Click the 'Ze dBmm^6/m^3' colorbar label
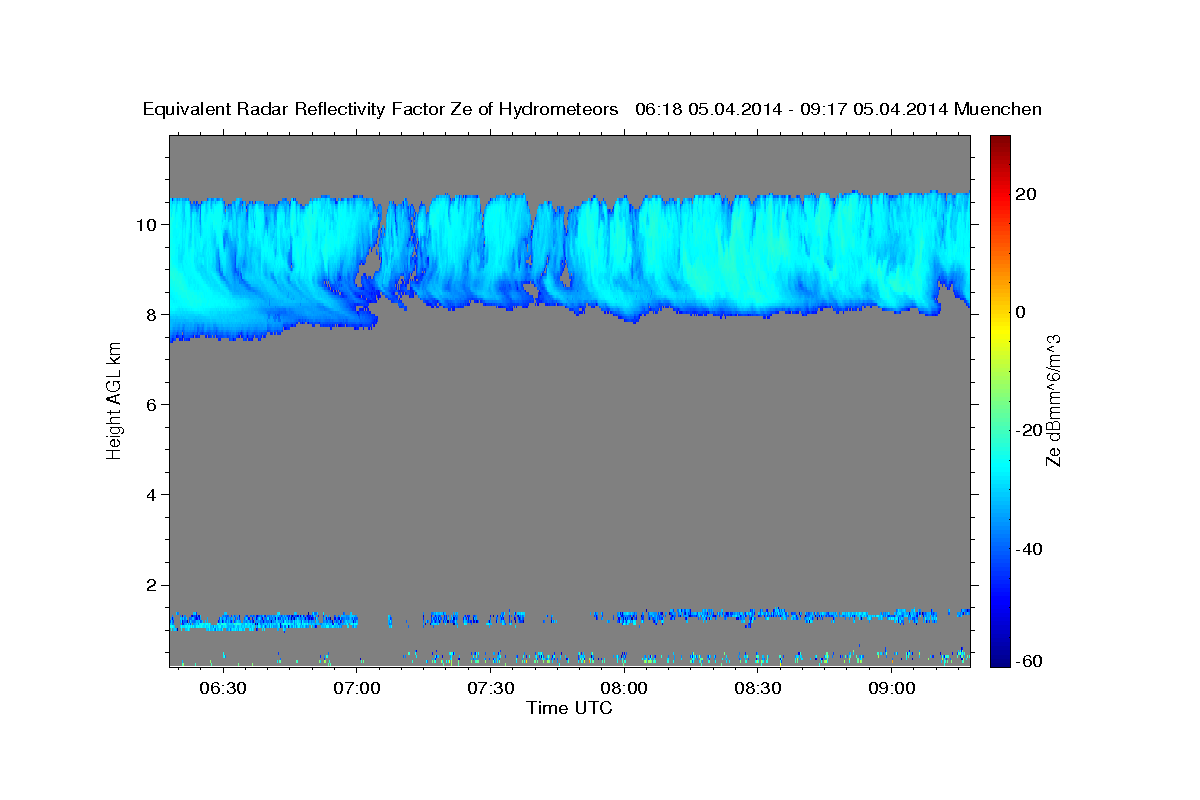This screenshot has height=800, width=1200. [1054, 399]
